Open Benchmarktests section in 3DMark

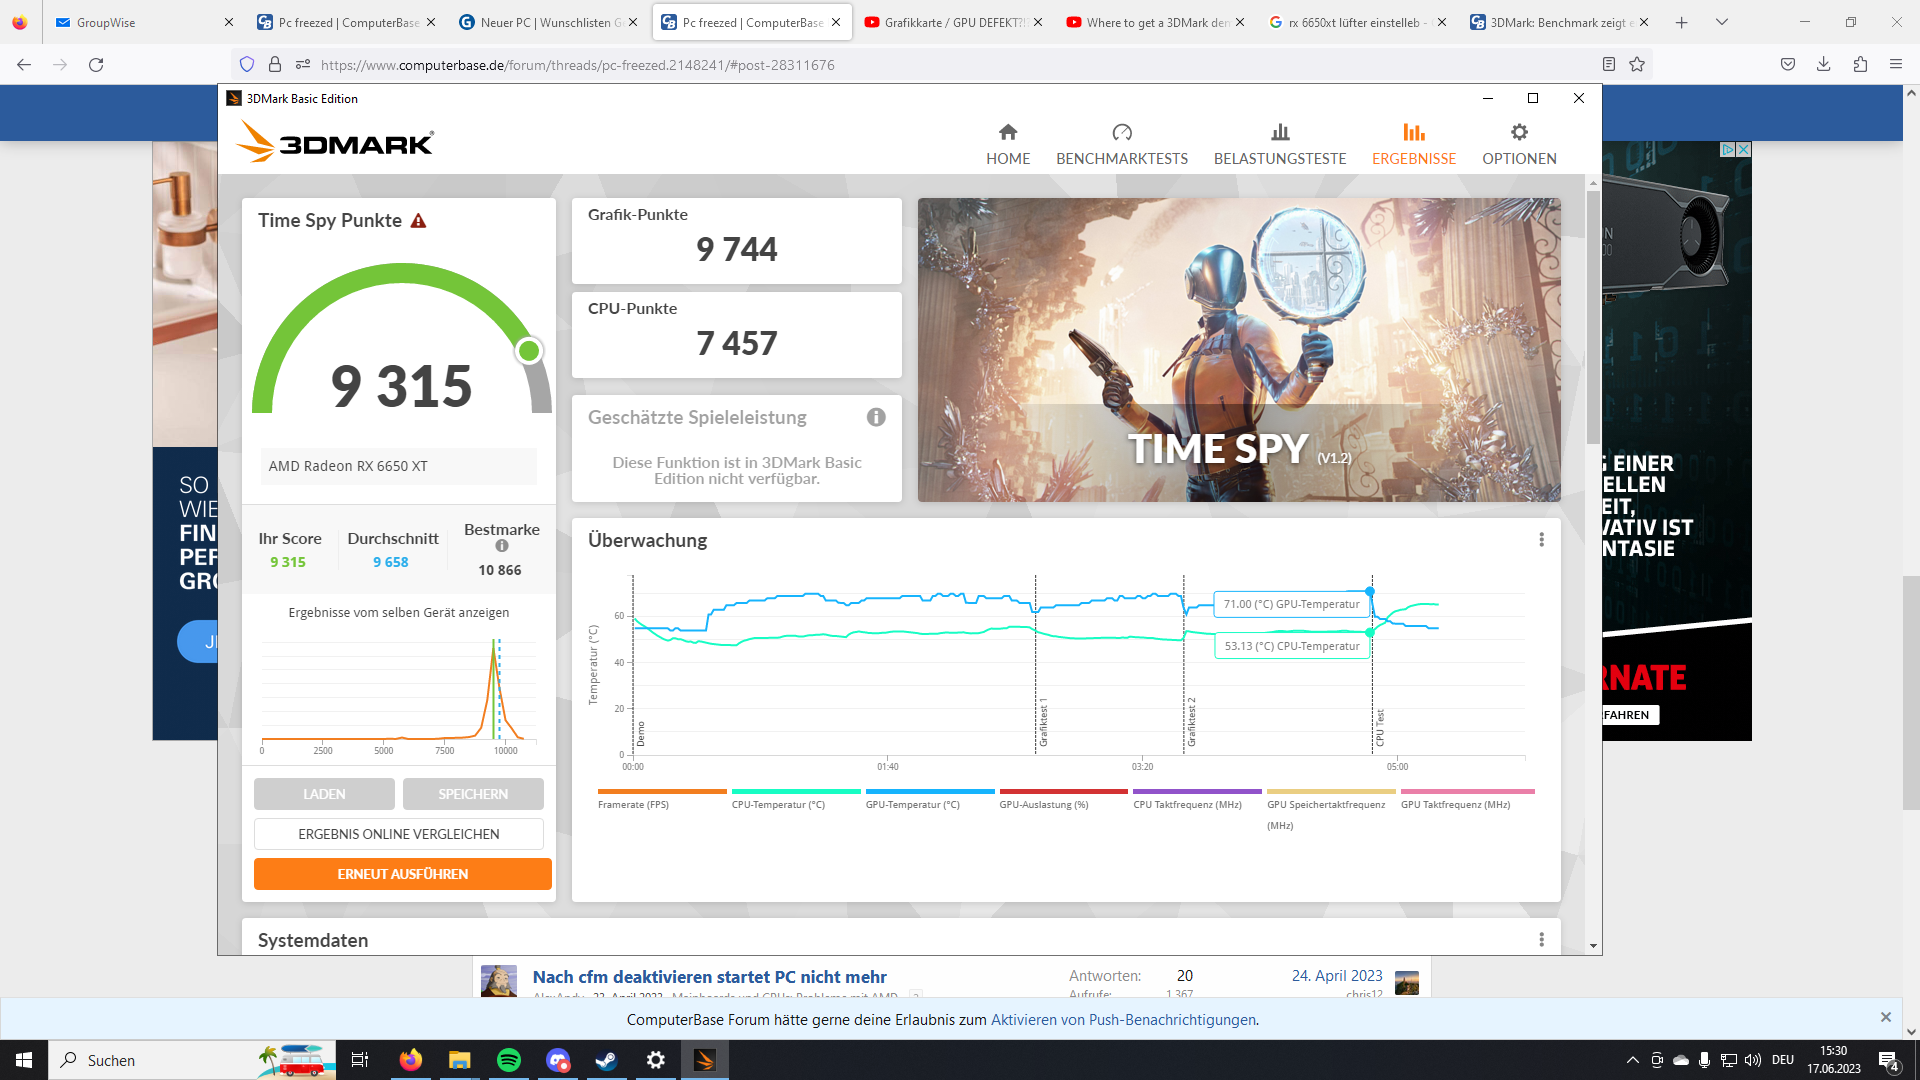[1122, 144]
